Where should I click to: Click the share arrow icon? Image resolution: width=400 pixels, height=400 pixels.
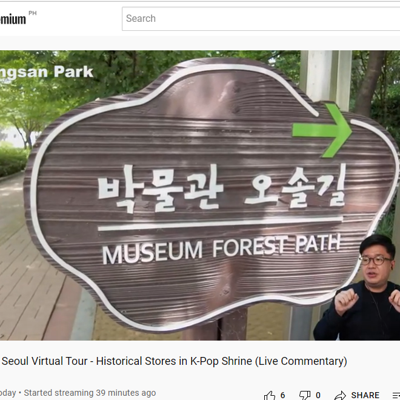tap(340, 395)
